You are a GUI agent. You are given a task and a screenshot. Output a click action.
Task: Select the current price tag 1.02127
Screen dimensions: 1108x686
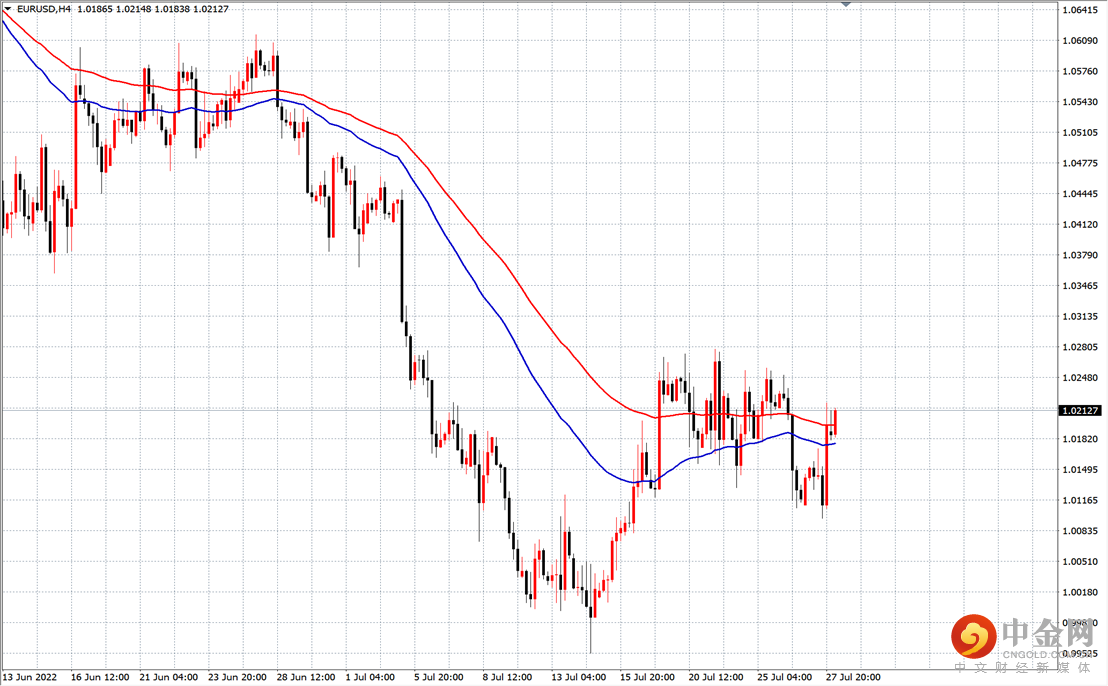pyautogui.click(x=1080, y=410)
